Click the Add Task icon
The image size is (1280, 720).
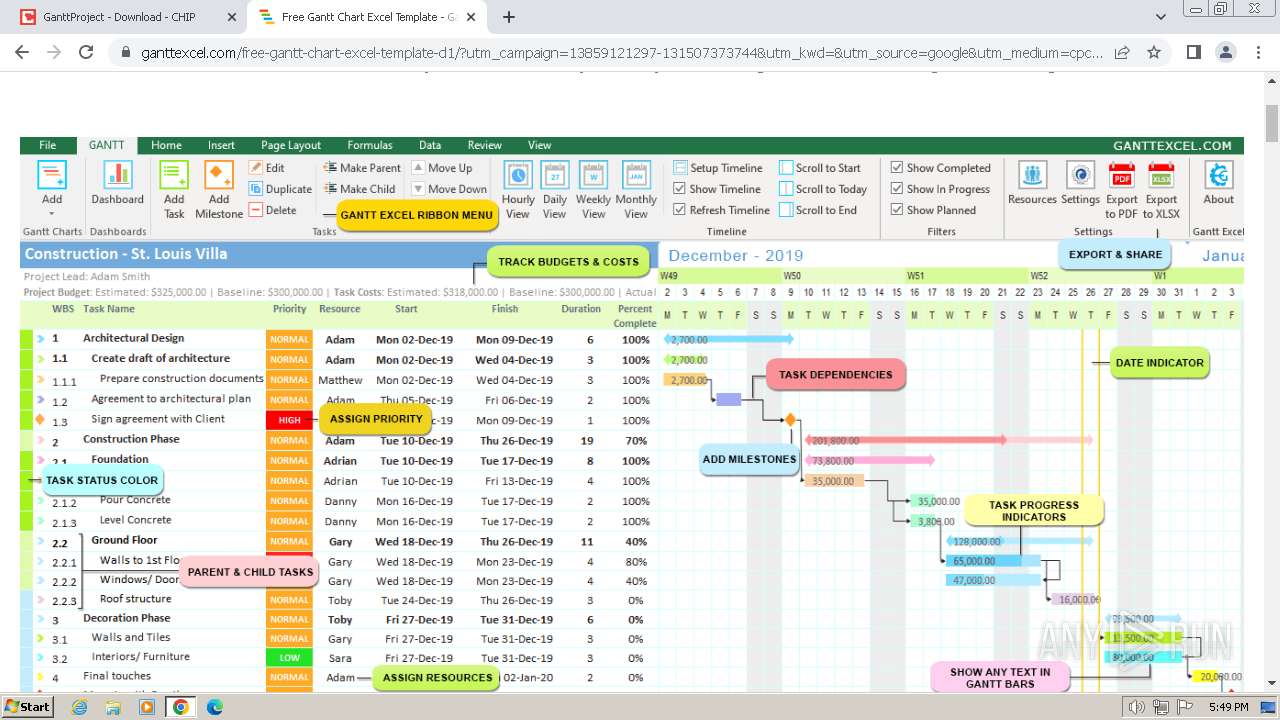(x=174, y=175)
